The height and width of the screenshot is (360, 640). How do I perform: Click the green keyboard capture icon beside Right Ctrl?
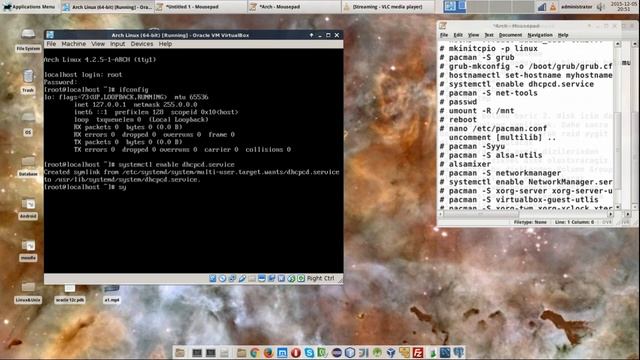[x=301, y=278]
